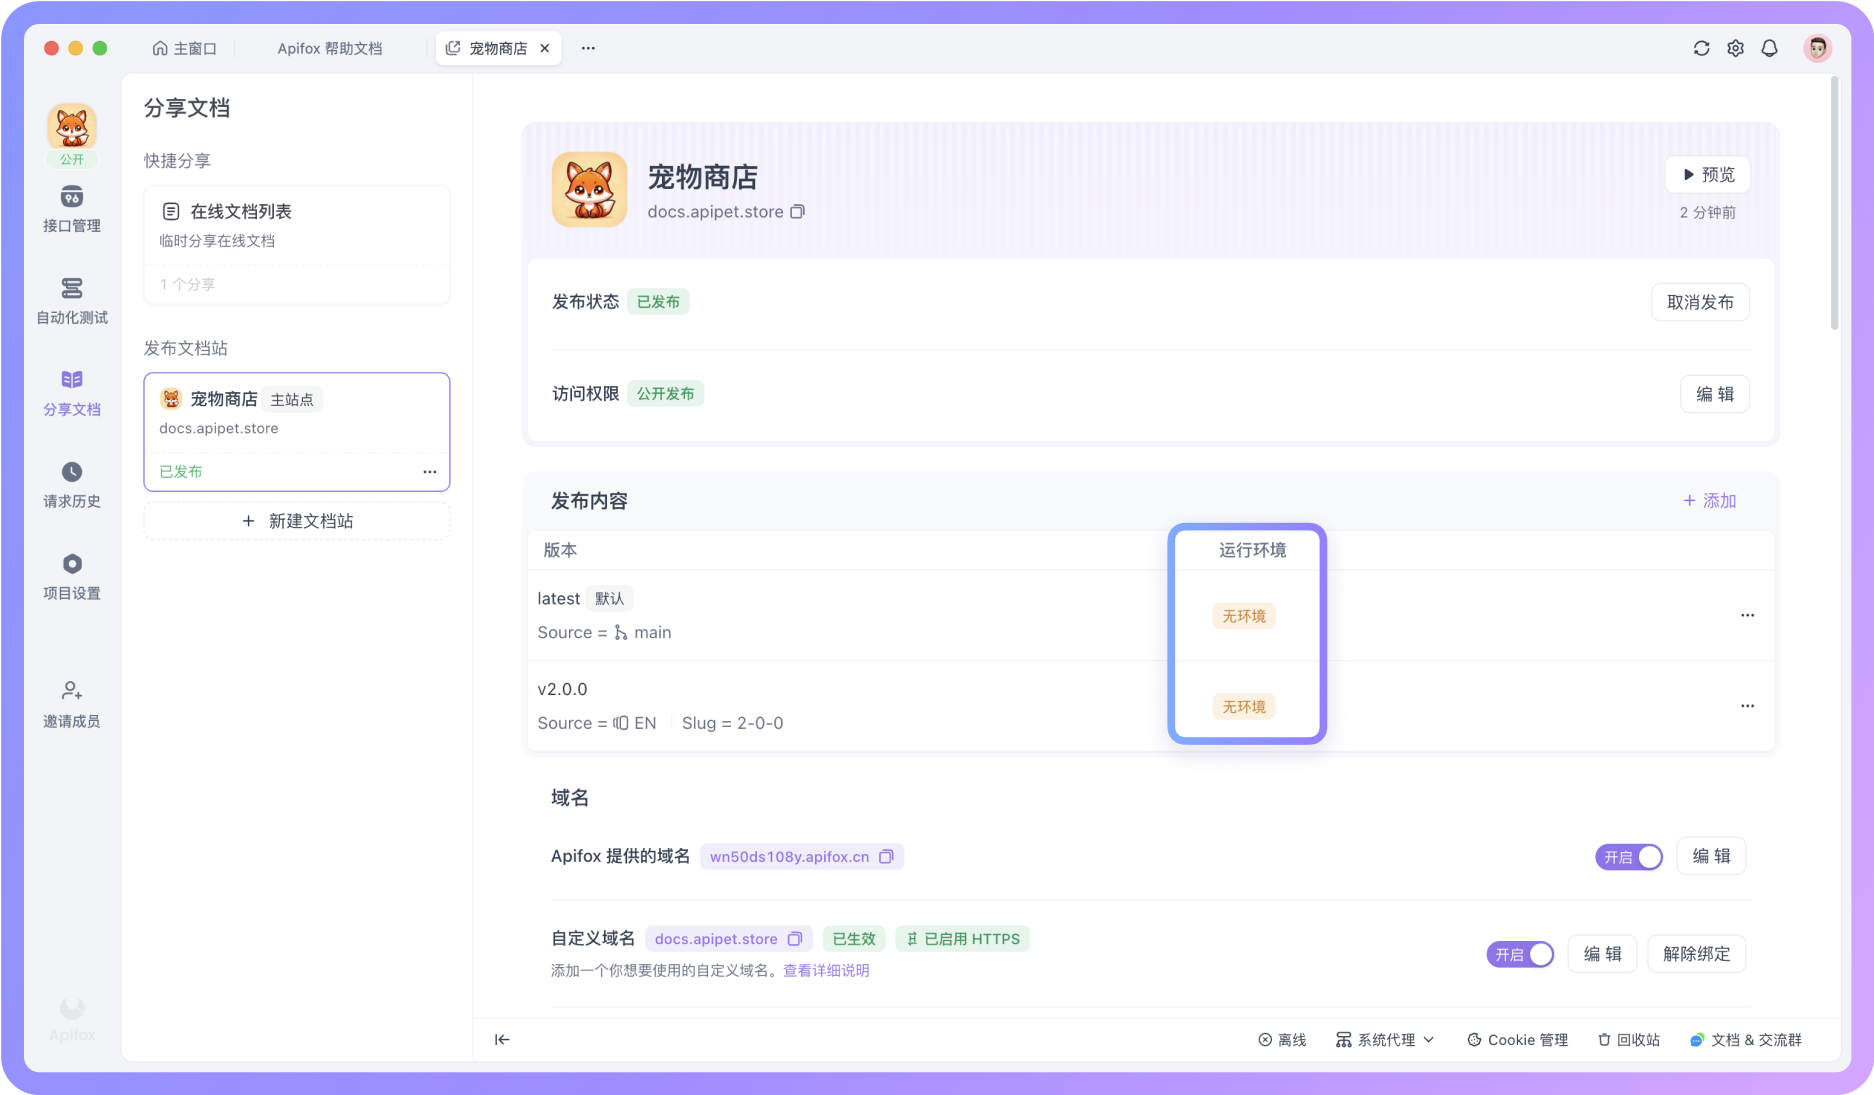
Task: Click the large 宠物商店 fox logo
Action: click(589, 189)
